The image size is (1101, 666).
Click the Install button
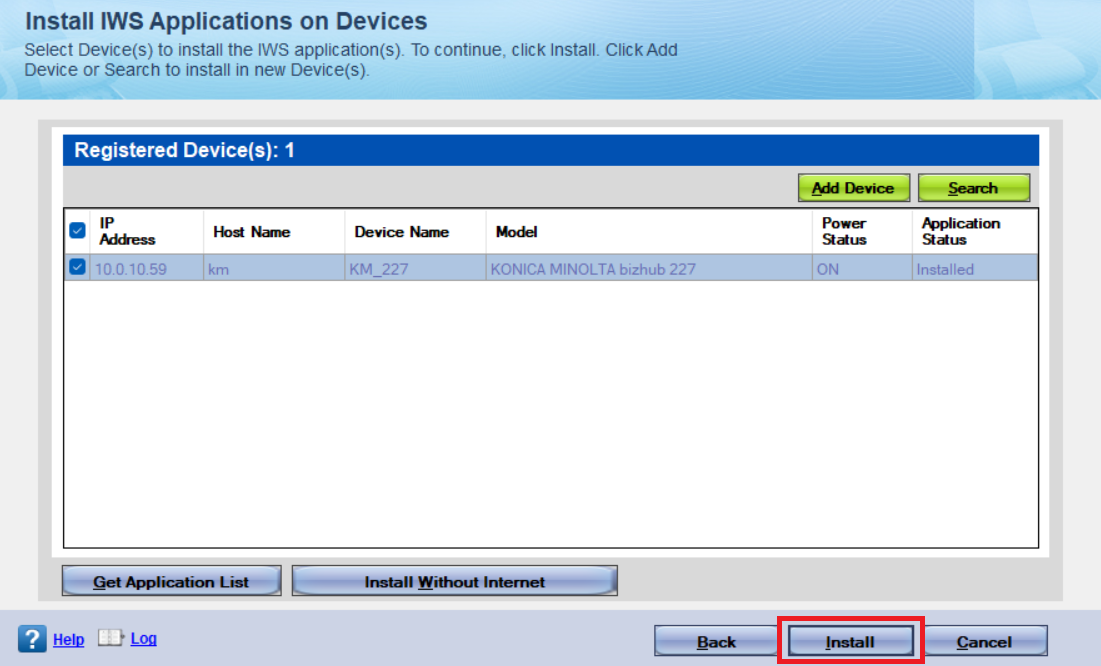(x=850, y=642)
